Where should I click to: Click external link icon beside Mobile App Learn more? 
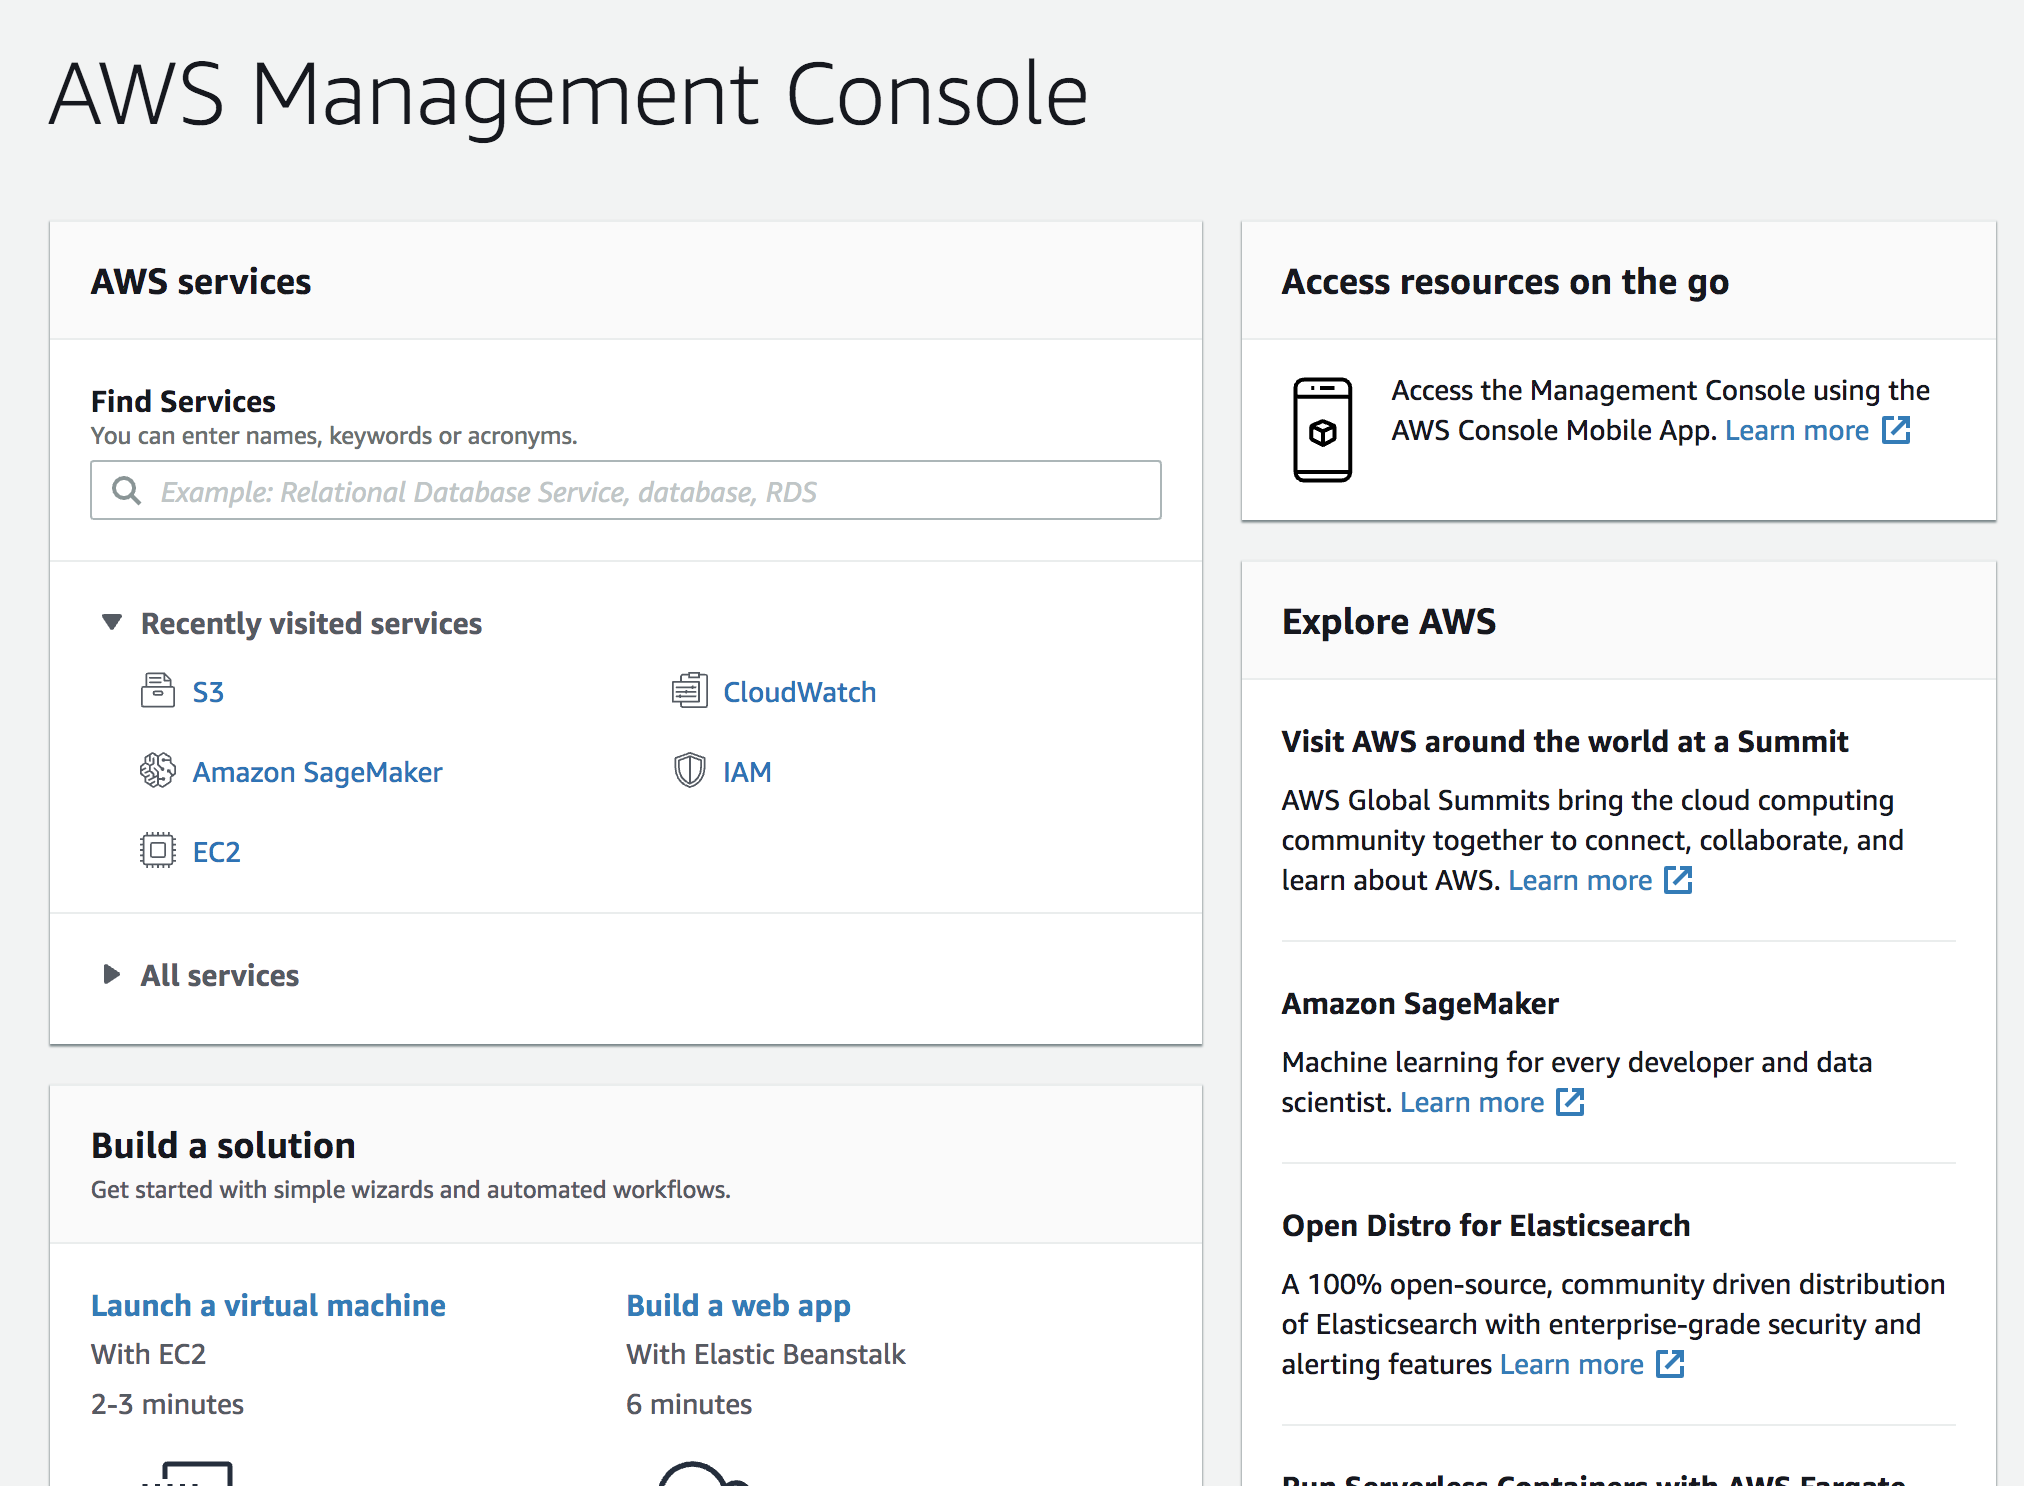coord(1896,431)
